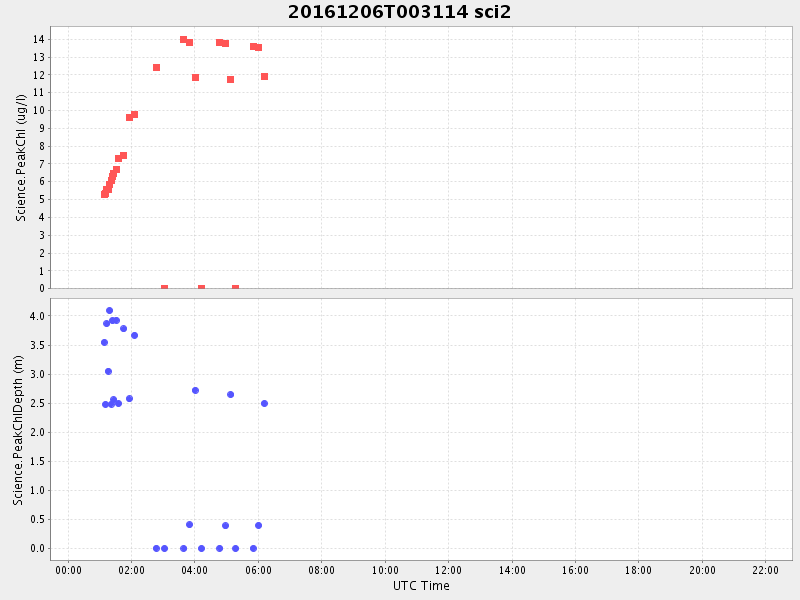Select the highest blue dot above 4.0 m
800x600 pixels.
(109, 310)
